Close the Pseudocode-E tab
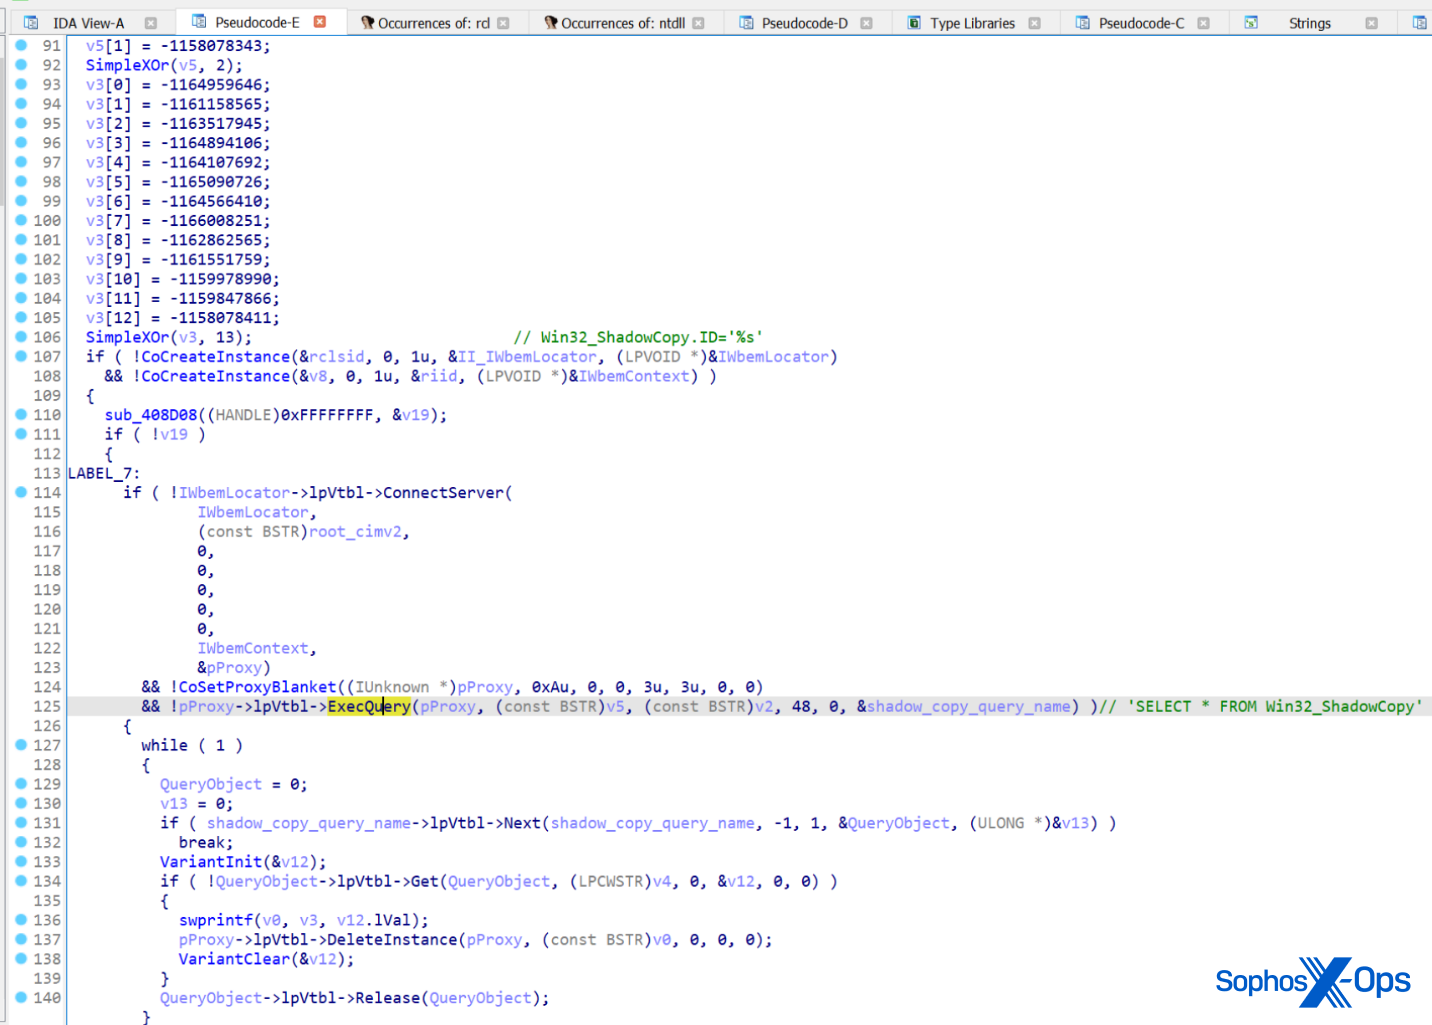1432x1025 pixels. point(320,21)
